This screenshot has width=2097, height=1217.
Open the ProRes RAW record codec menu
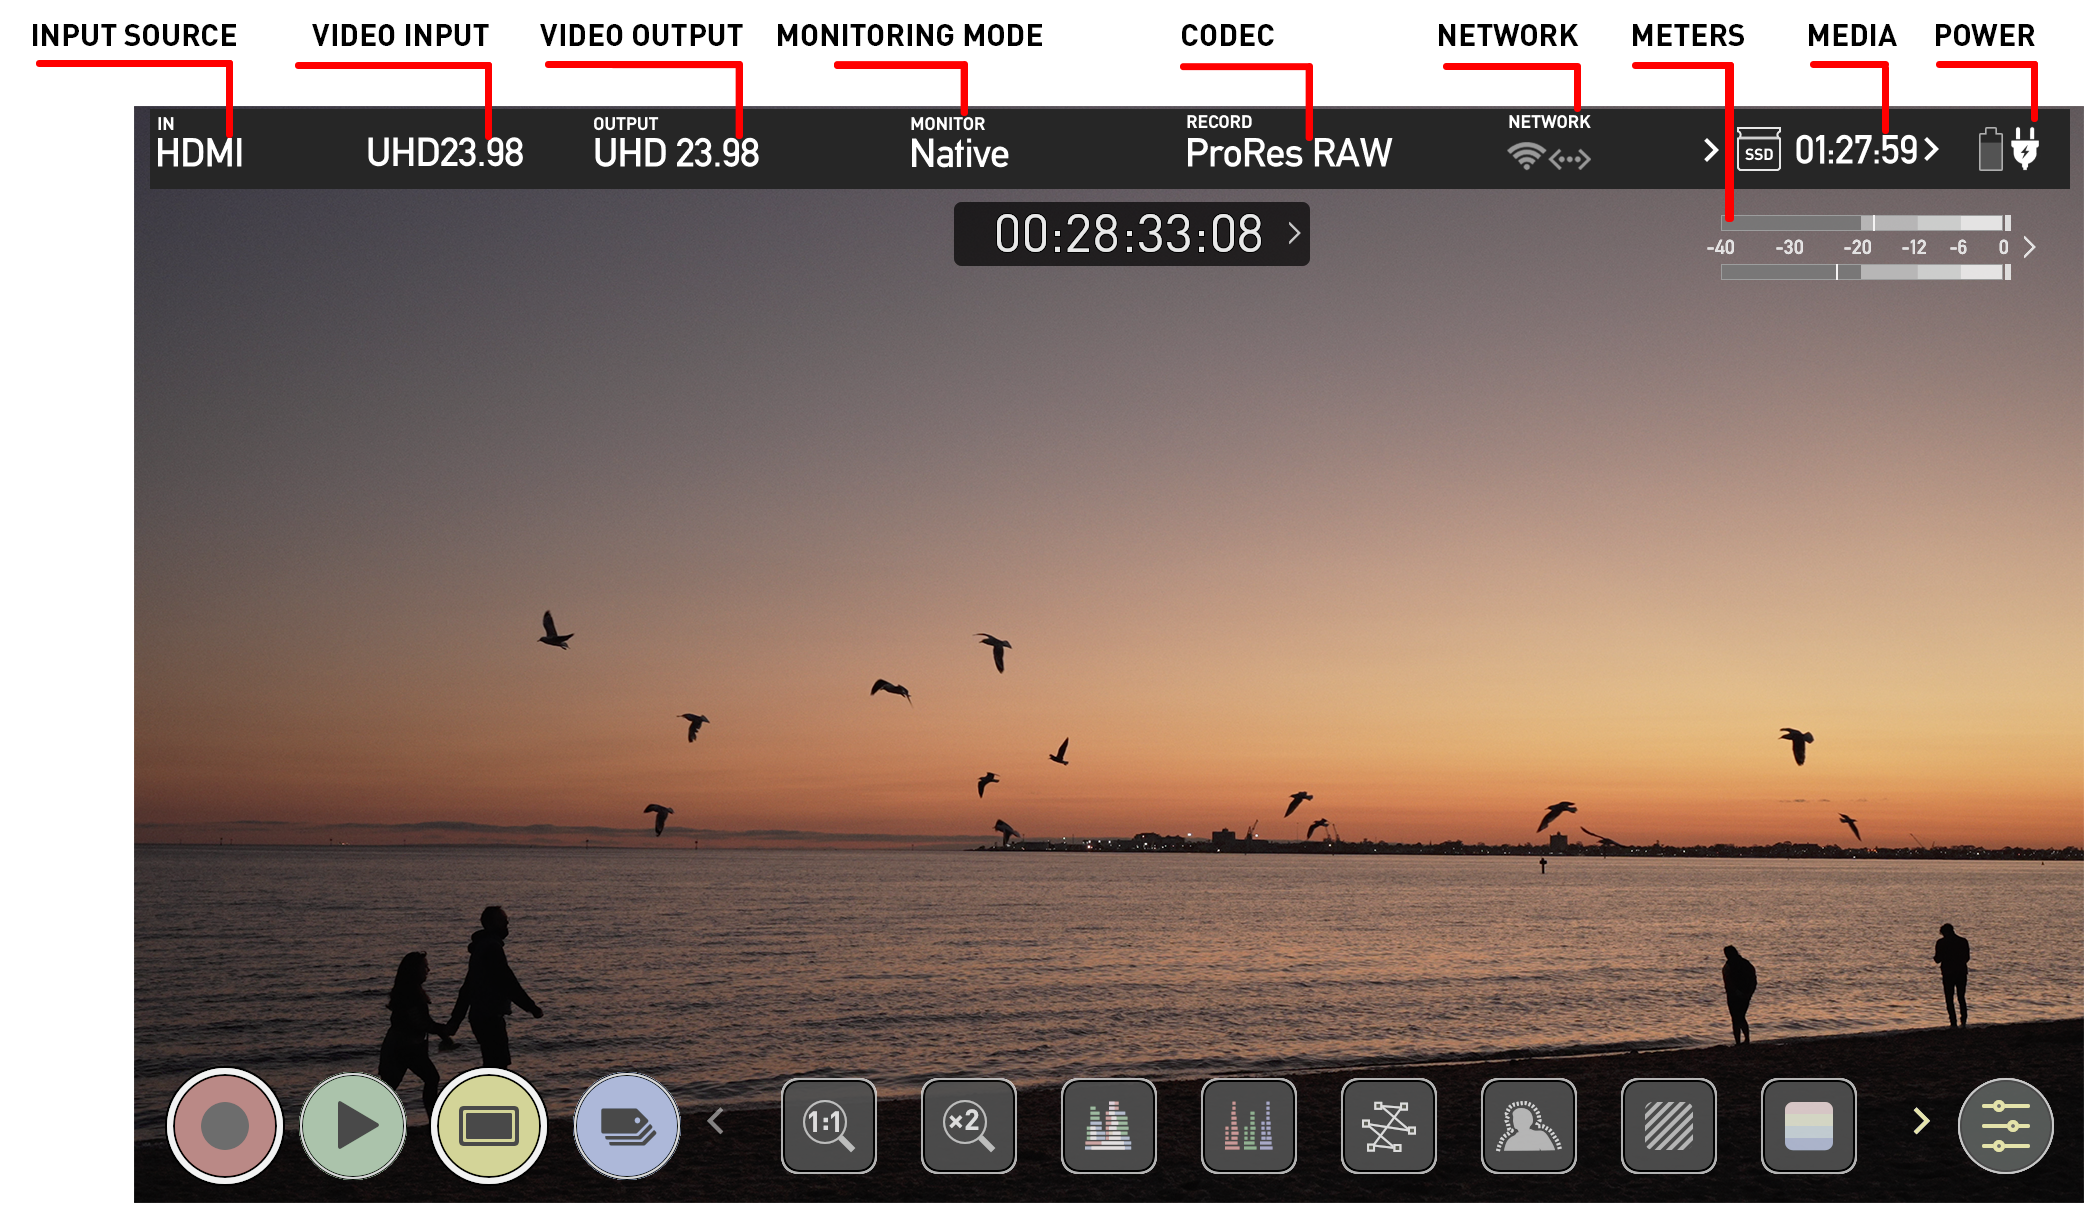pos(1288,152)
